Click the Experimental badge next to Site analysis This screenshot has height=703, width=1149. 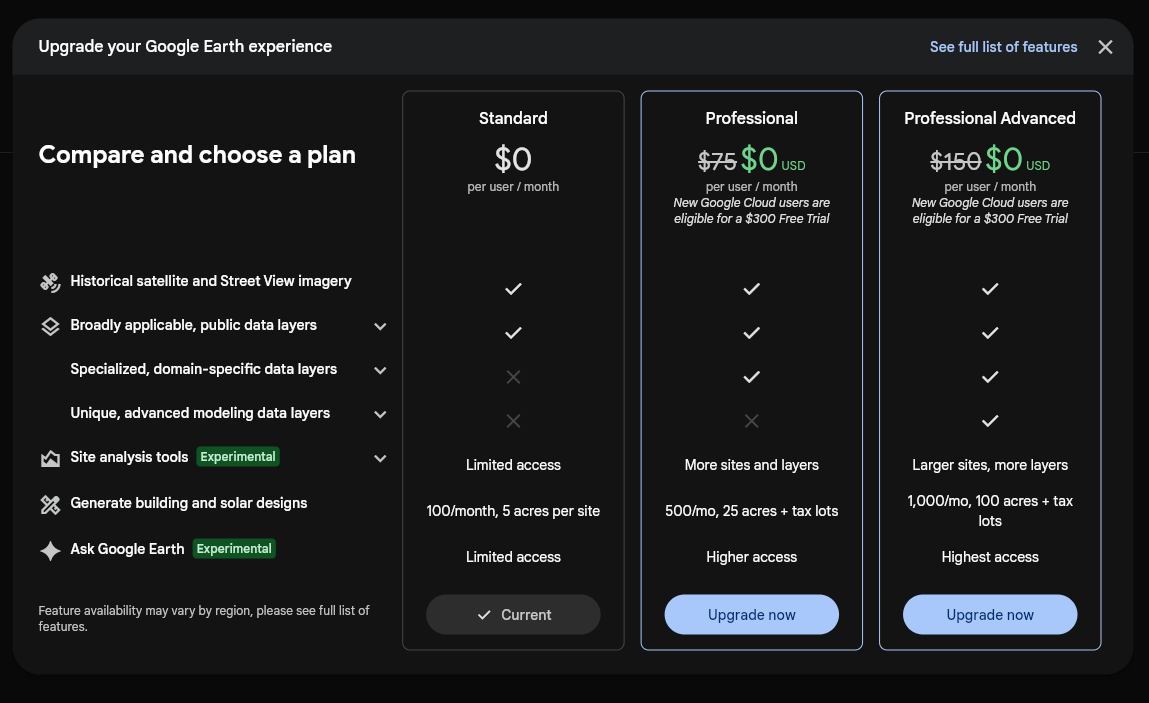238,457
